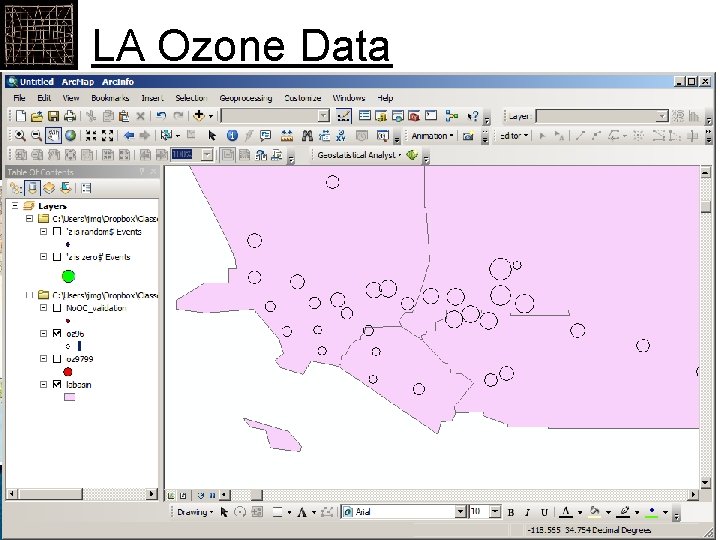The width and height of the screenshot is (720, 540).
Task: Open the ArcToolbox window
Action: 414,116
